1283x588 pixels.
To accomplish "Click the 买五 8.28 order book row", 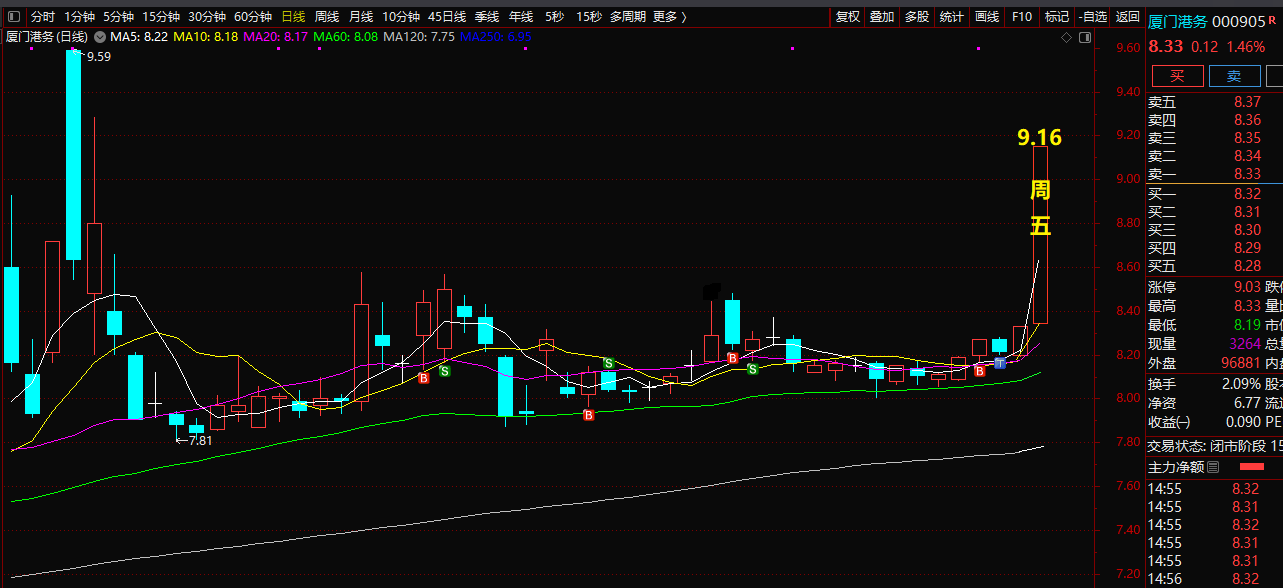I will click(x=1214, y=266).
